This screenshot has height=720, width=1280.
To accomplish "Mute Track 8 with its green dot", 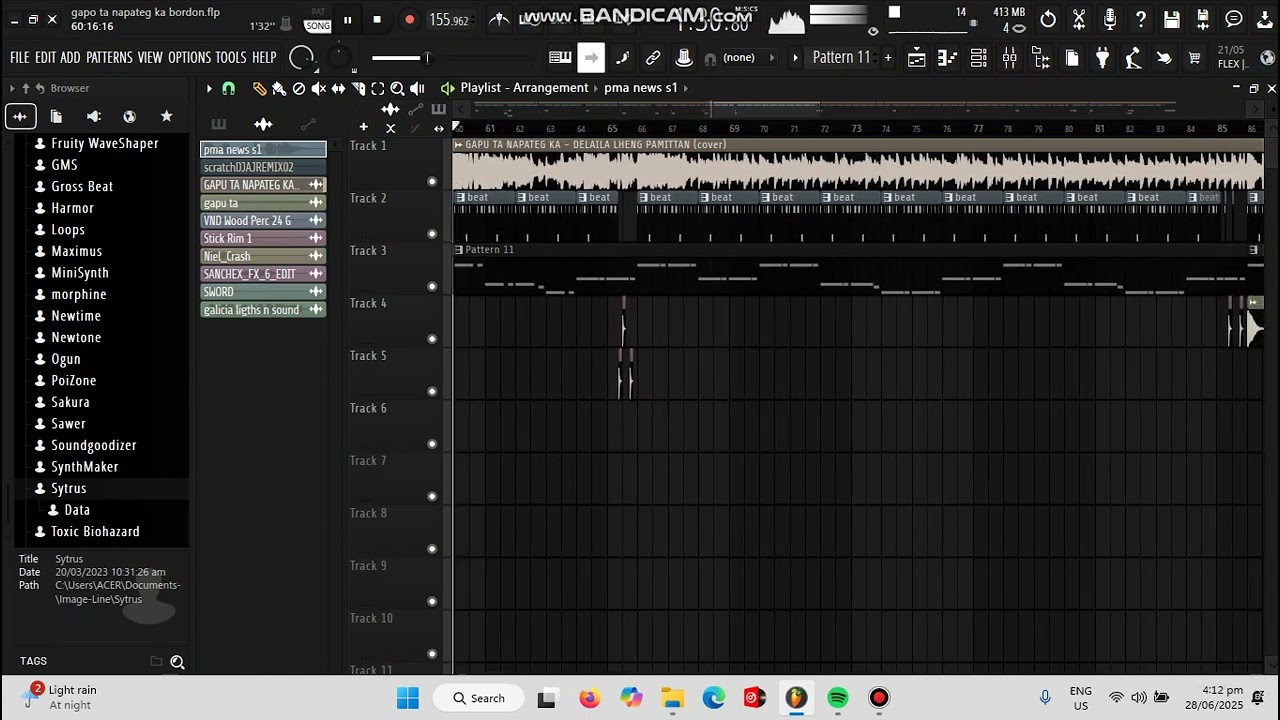I will click(x=432, y=549).
